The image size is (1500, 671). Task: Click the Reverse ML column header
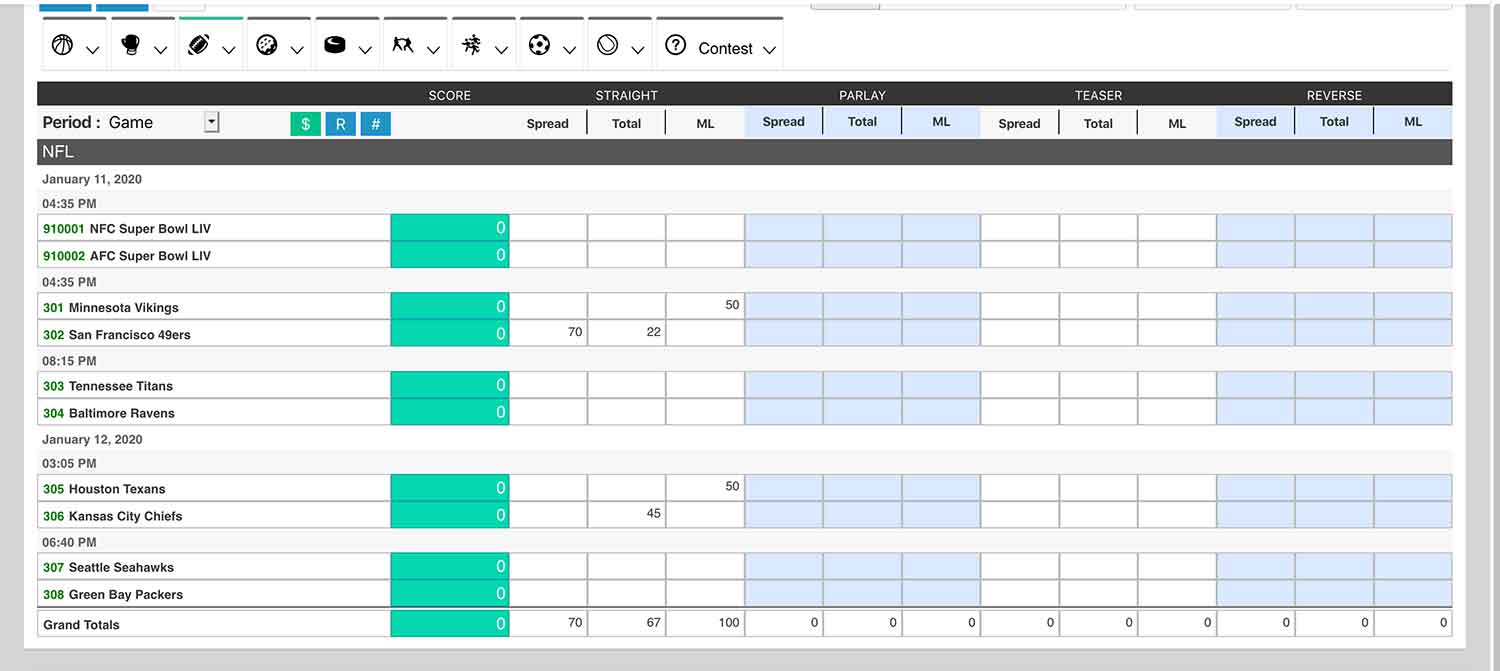(1413, 122)
